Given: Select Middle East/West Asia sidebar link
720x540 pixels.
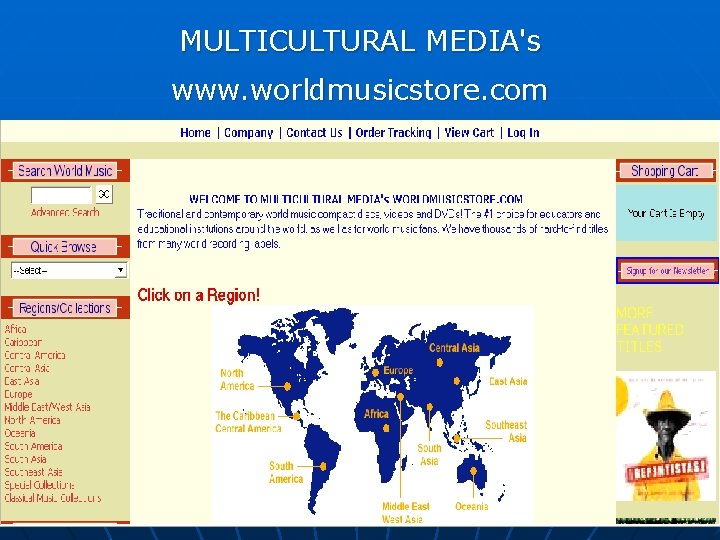Looking at the screenshot, I should click(47, 407).
